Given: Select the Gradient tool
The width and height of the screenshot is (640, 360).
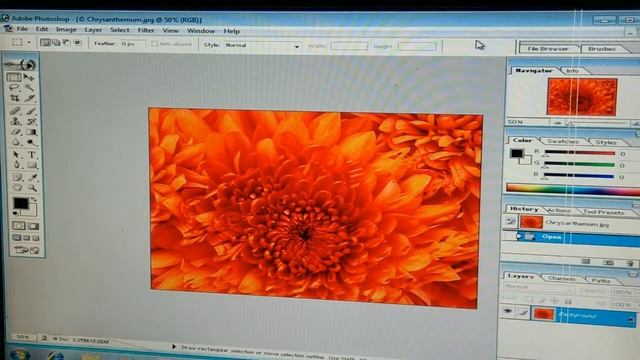Looking at the screenshot, I should point(31,132).
